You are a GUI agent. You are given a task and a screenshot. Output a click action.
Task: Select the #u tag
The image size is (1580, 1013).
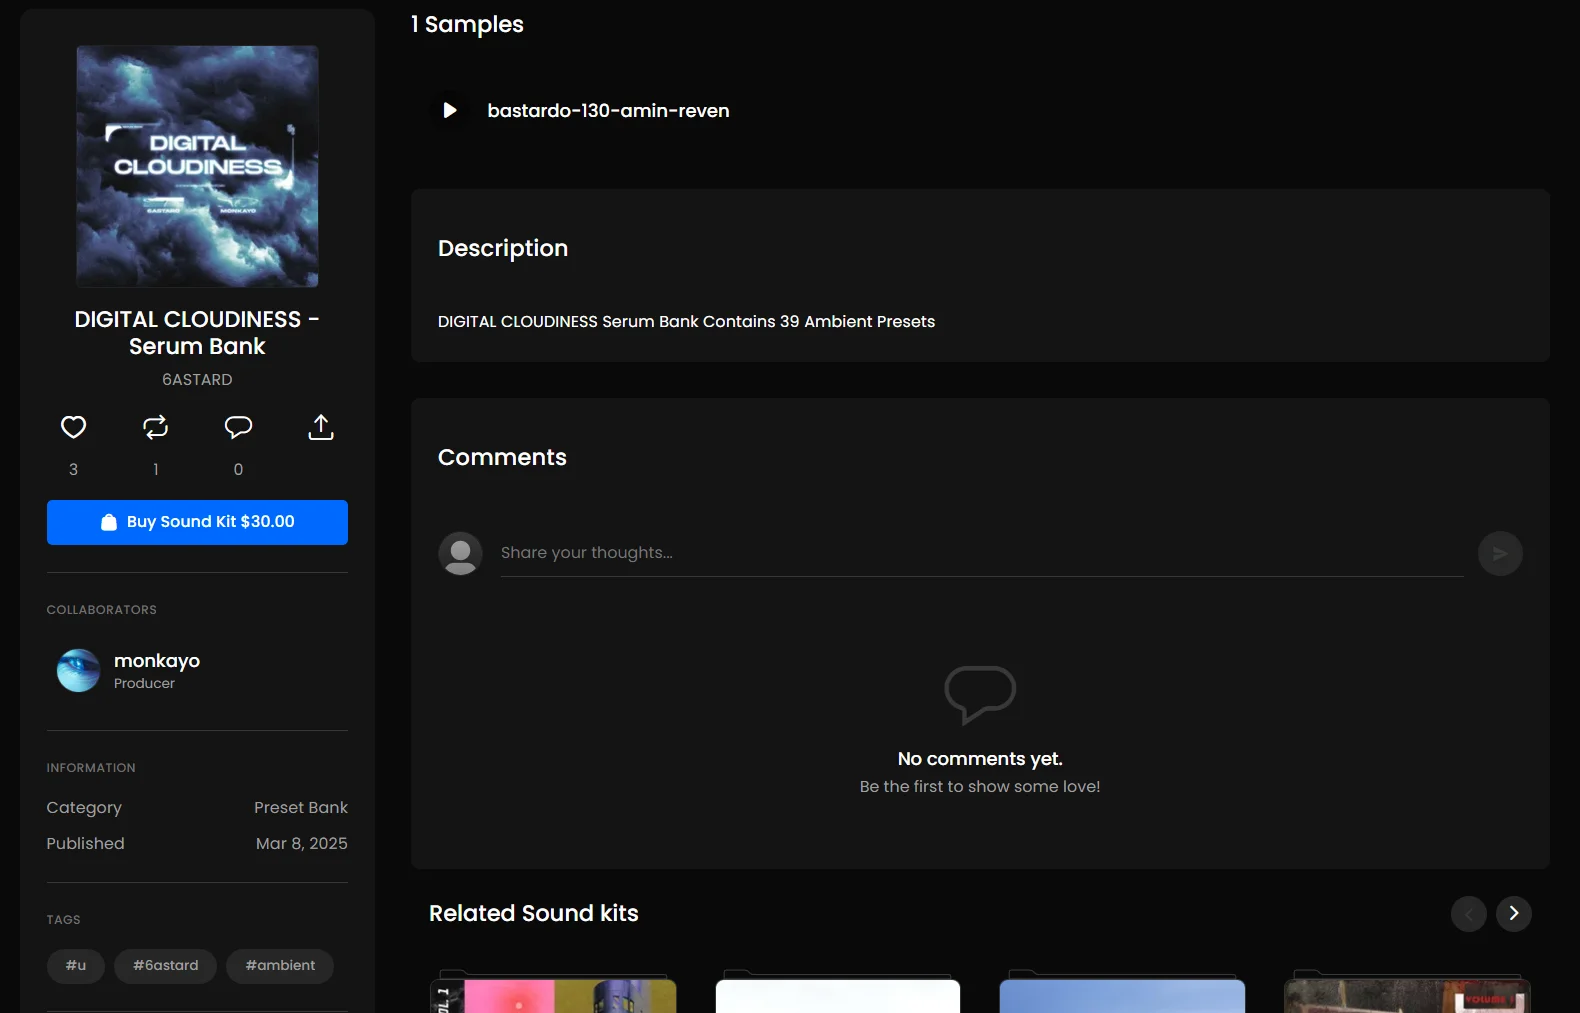click(76, 966)
